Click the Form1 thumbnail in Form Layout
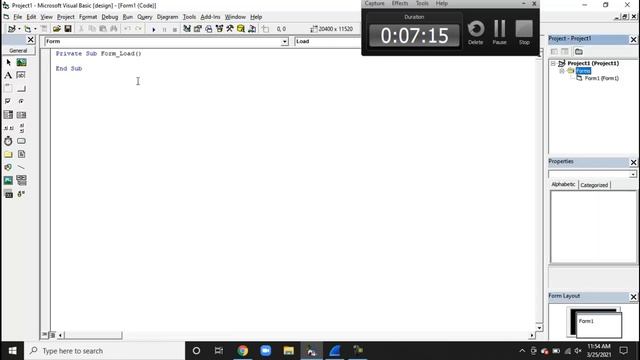640x360 pixels. [x=599, y=325]
